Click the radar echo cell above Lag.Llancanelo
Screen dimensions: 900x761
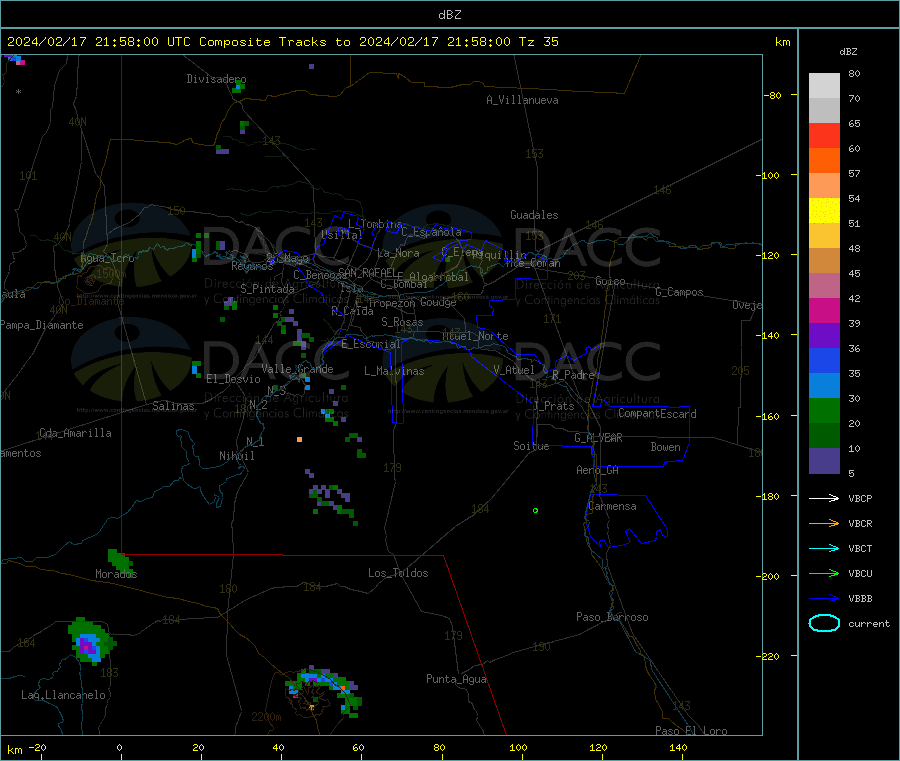click(x=91, y=642)
